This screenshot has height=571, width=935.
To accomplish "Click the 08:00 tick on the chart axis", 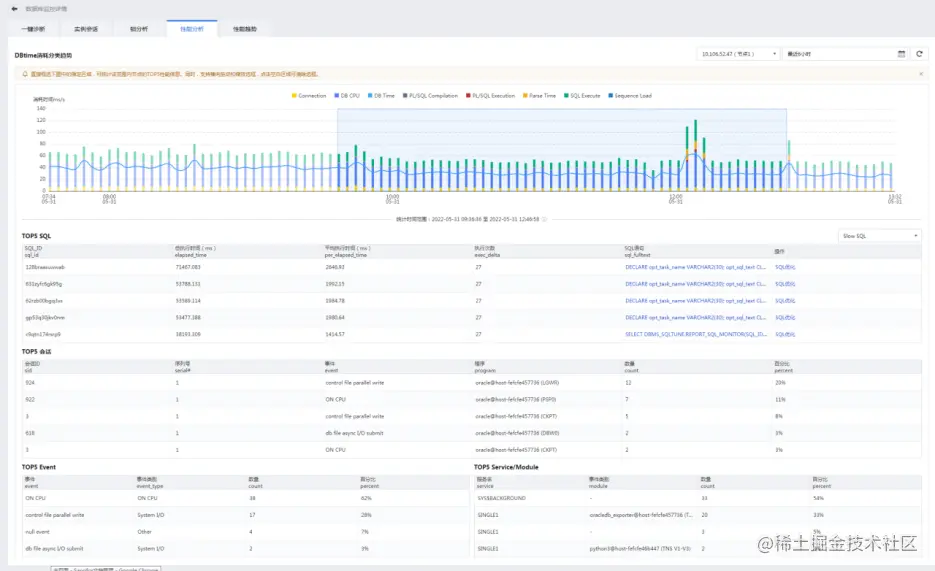I will click(110, 198).
